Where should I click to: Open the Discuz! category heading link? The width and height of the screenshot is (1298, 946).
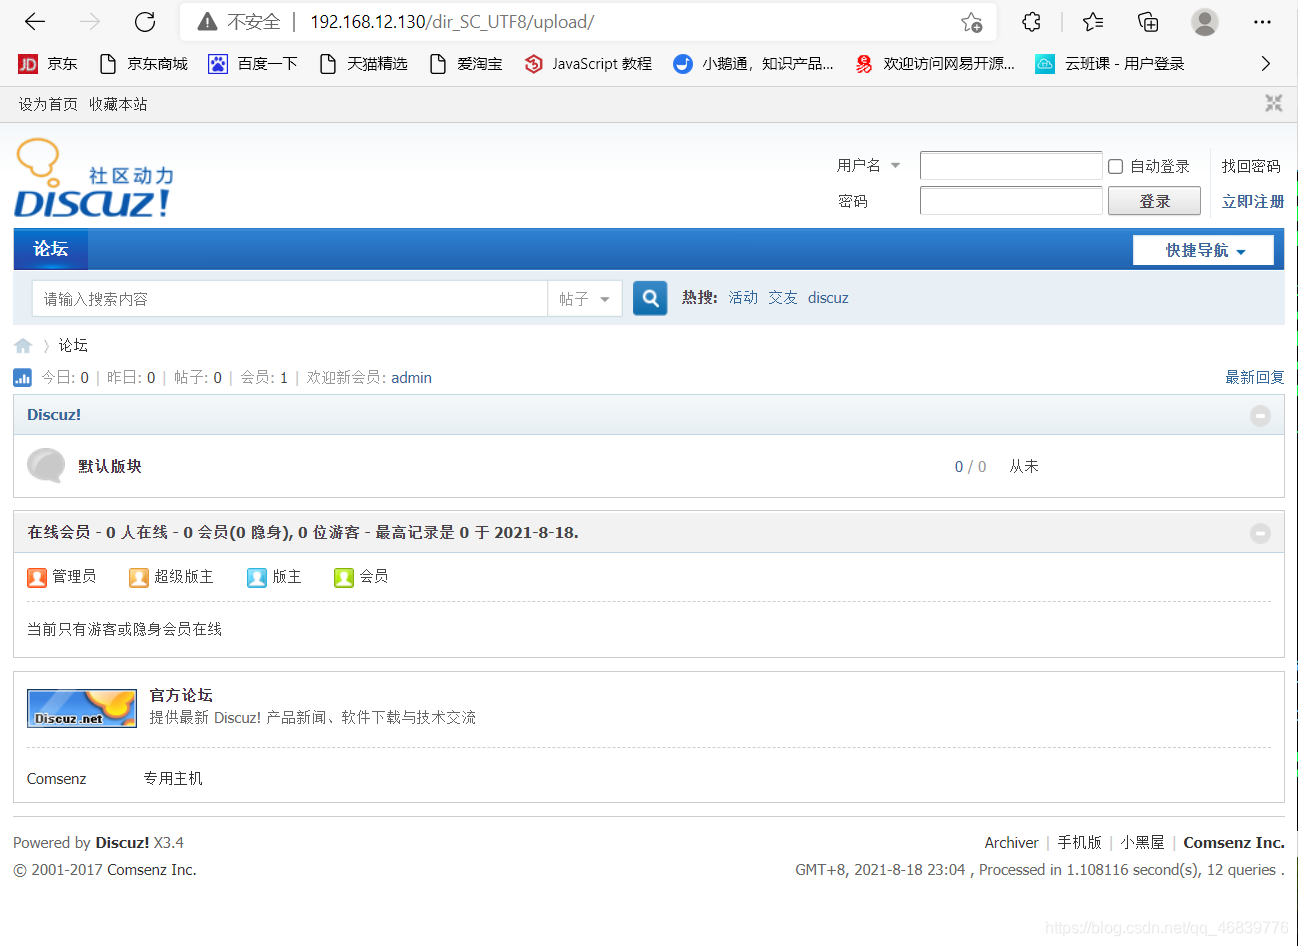54,414
